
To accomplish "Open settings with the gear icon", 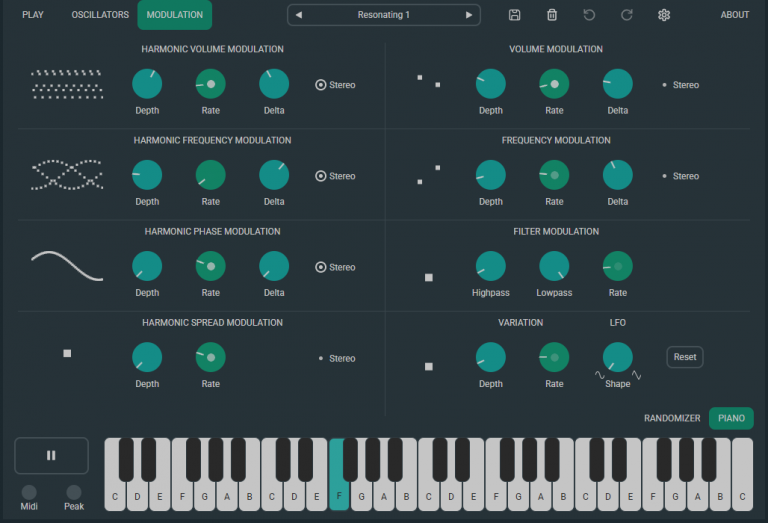I will [x=664, y=15].
